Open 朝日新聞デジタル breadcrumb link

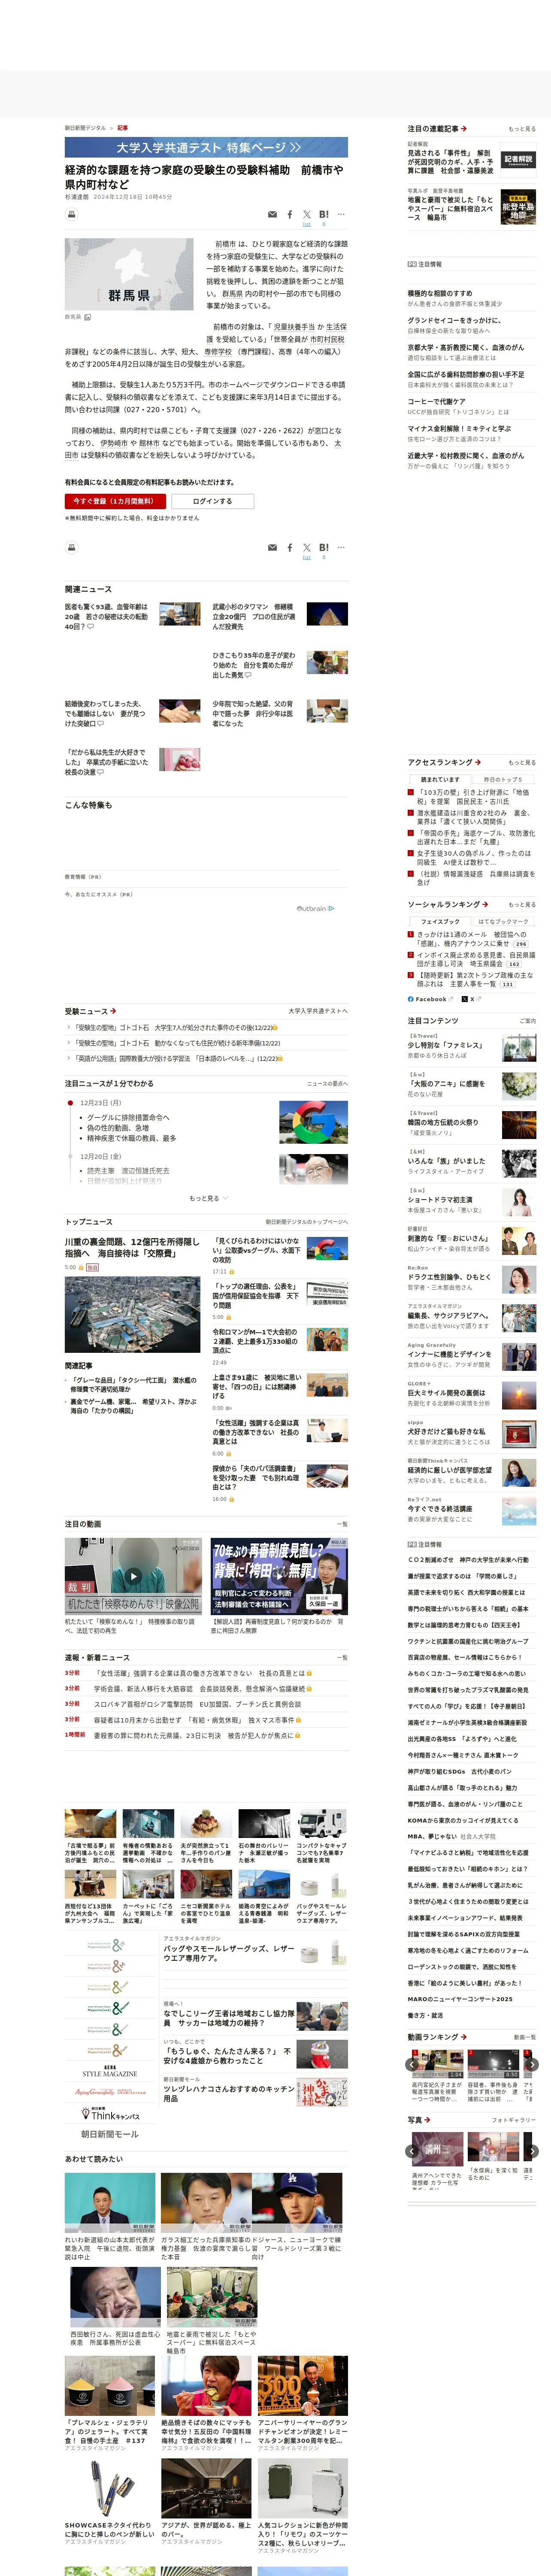[85, 128]
